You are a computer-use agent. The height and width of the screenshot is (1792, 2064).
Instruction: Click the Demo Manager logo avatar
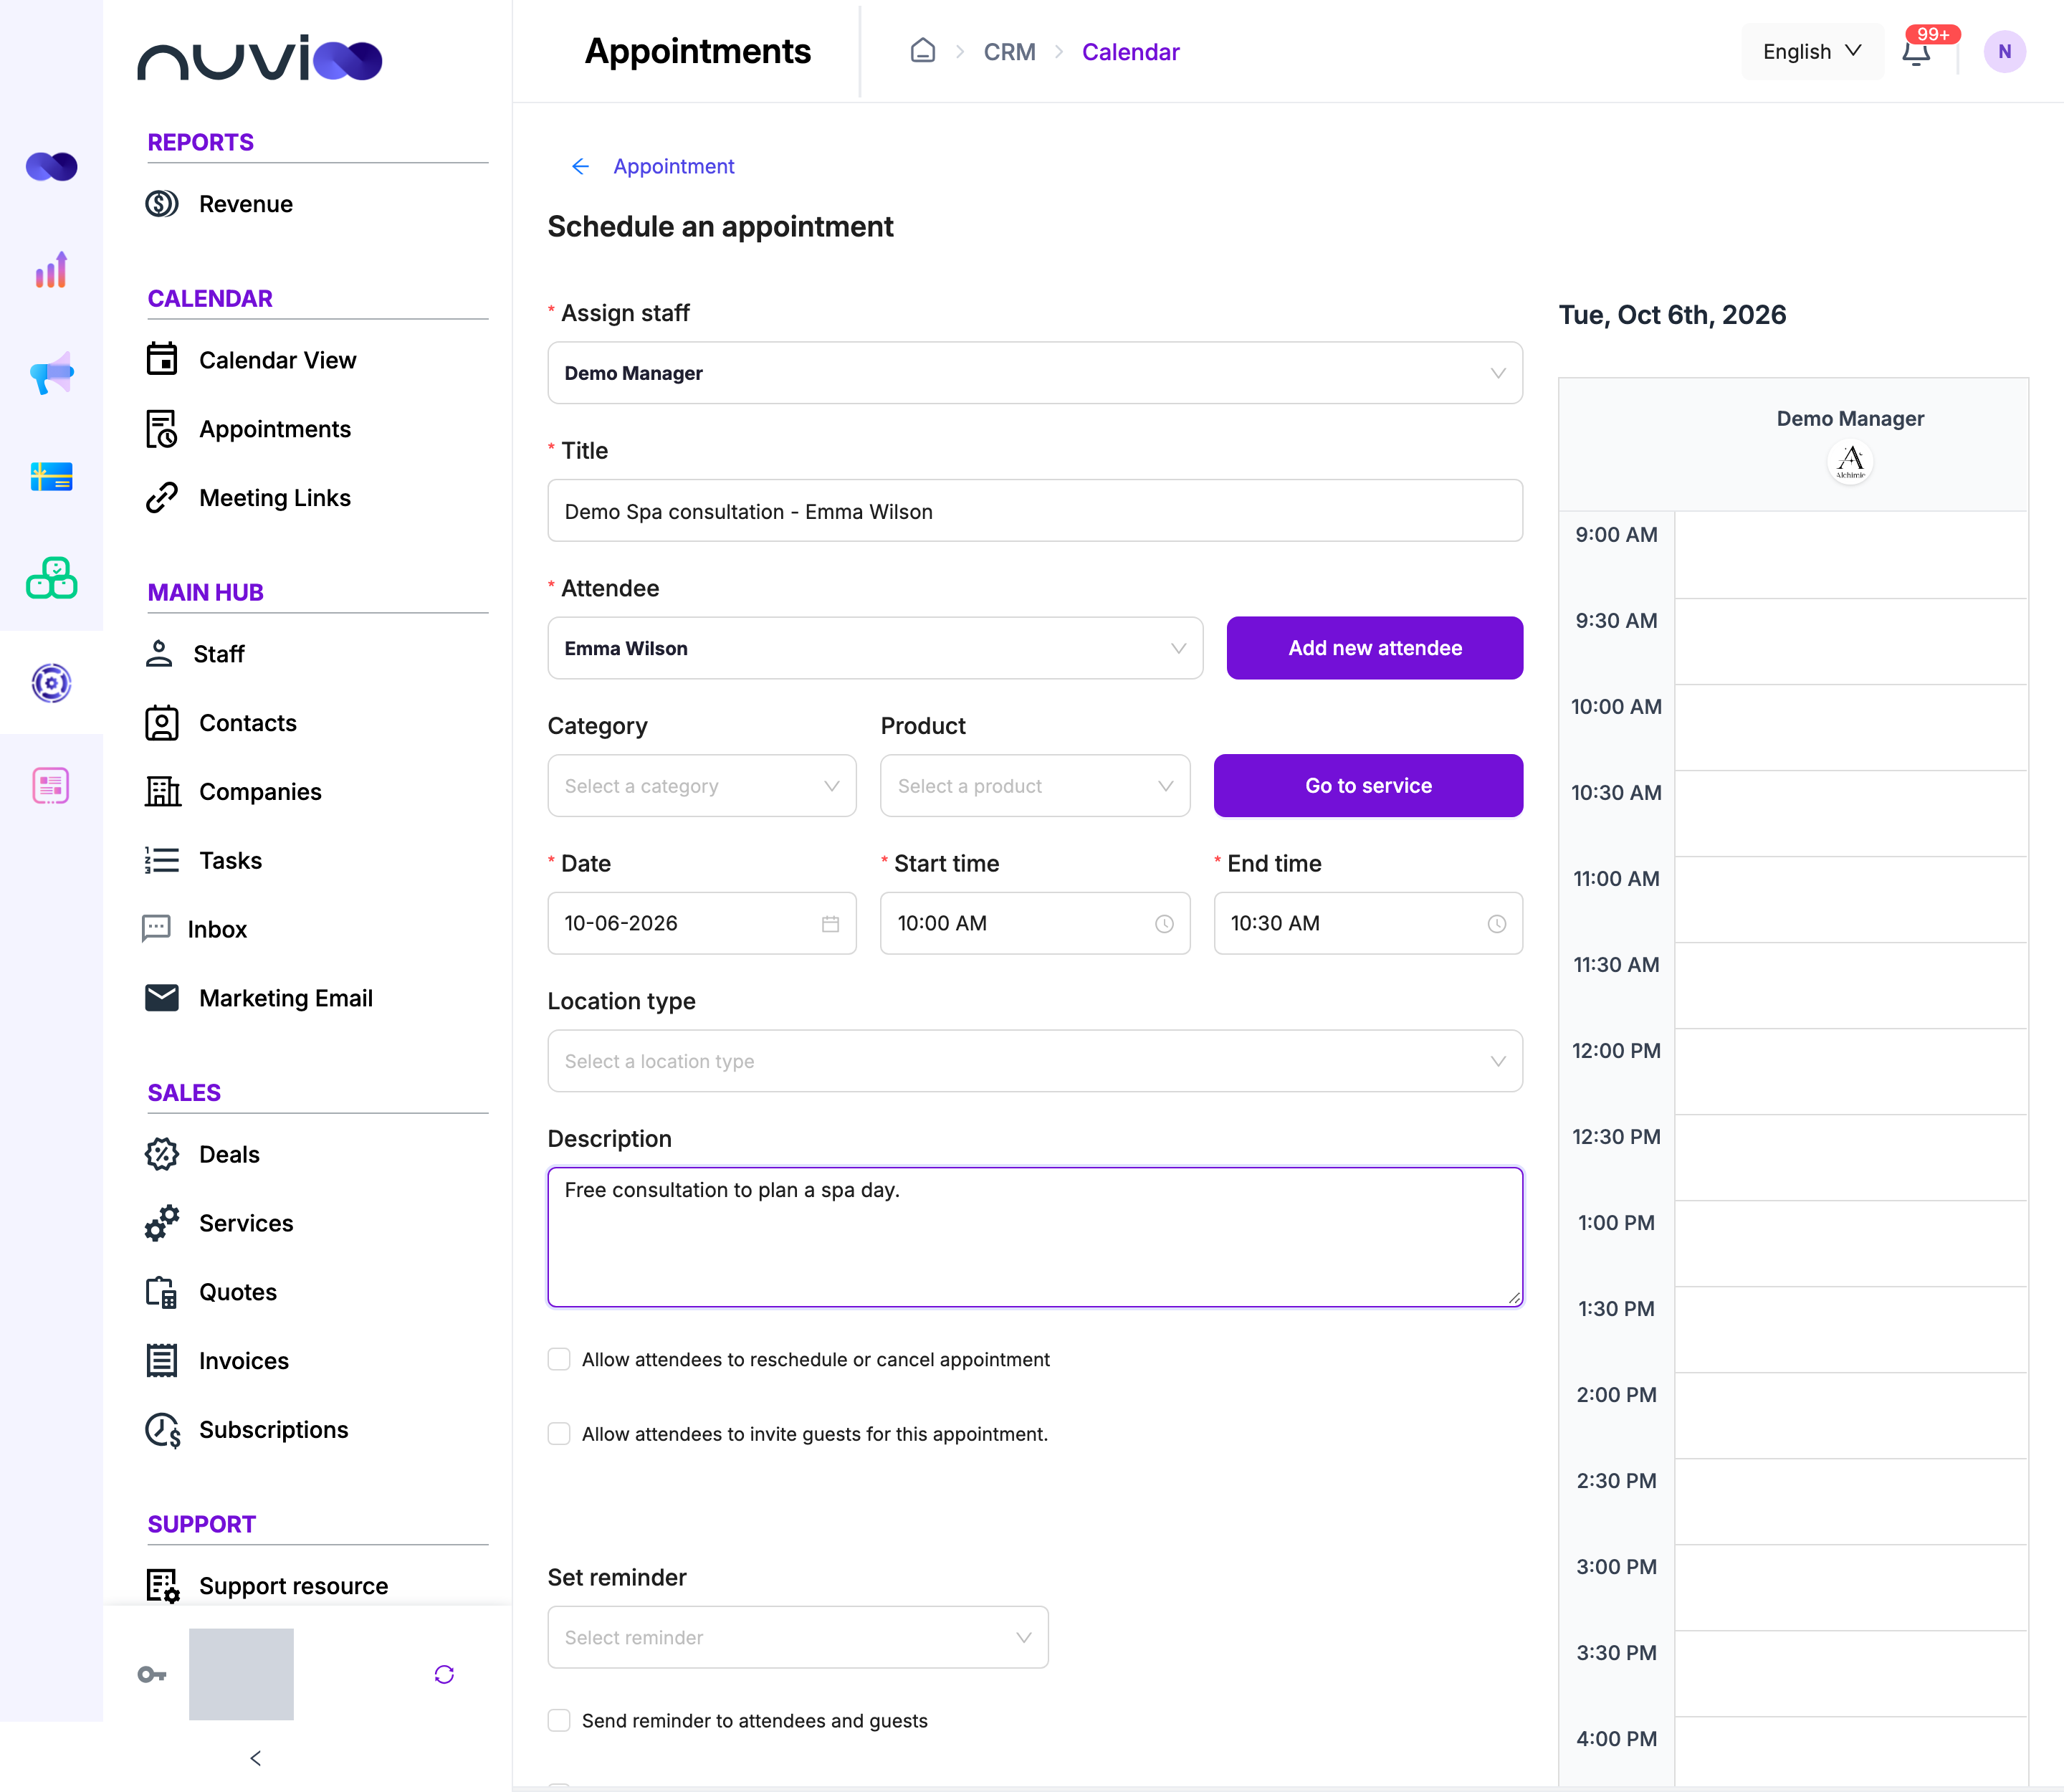[x=1850, y=462]
